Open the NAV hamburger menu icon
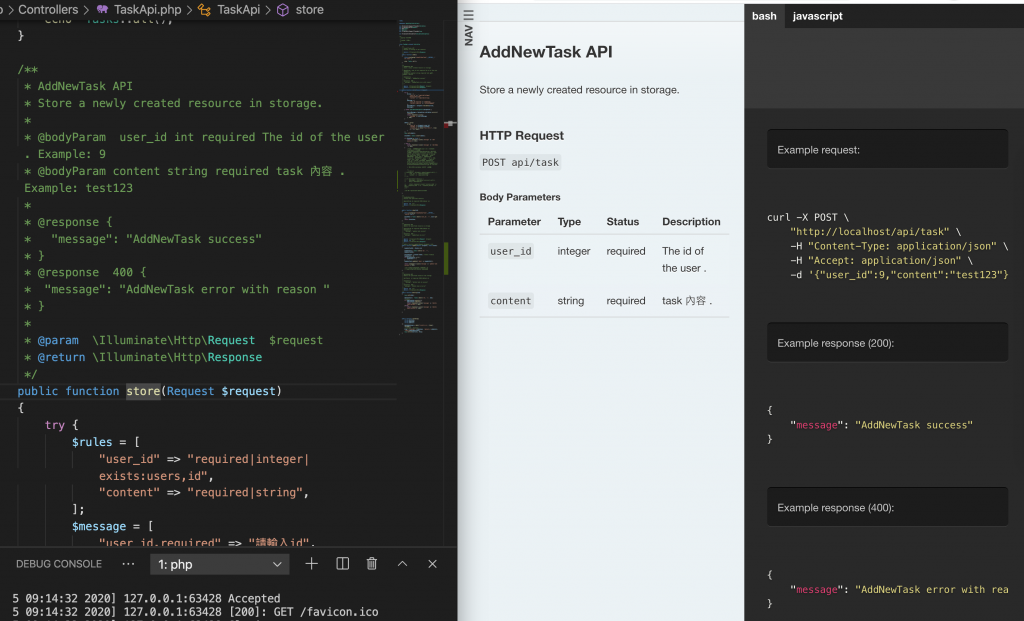The width and height of the screenshot is (1024, 621). tap(468, 15)
